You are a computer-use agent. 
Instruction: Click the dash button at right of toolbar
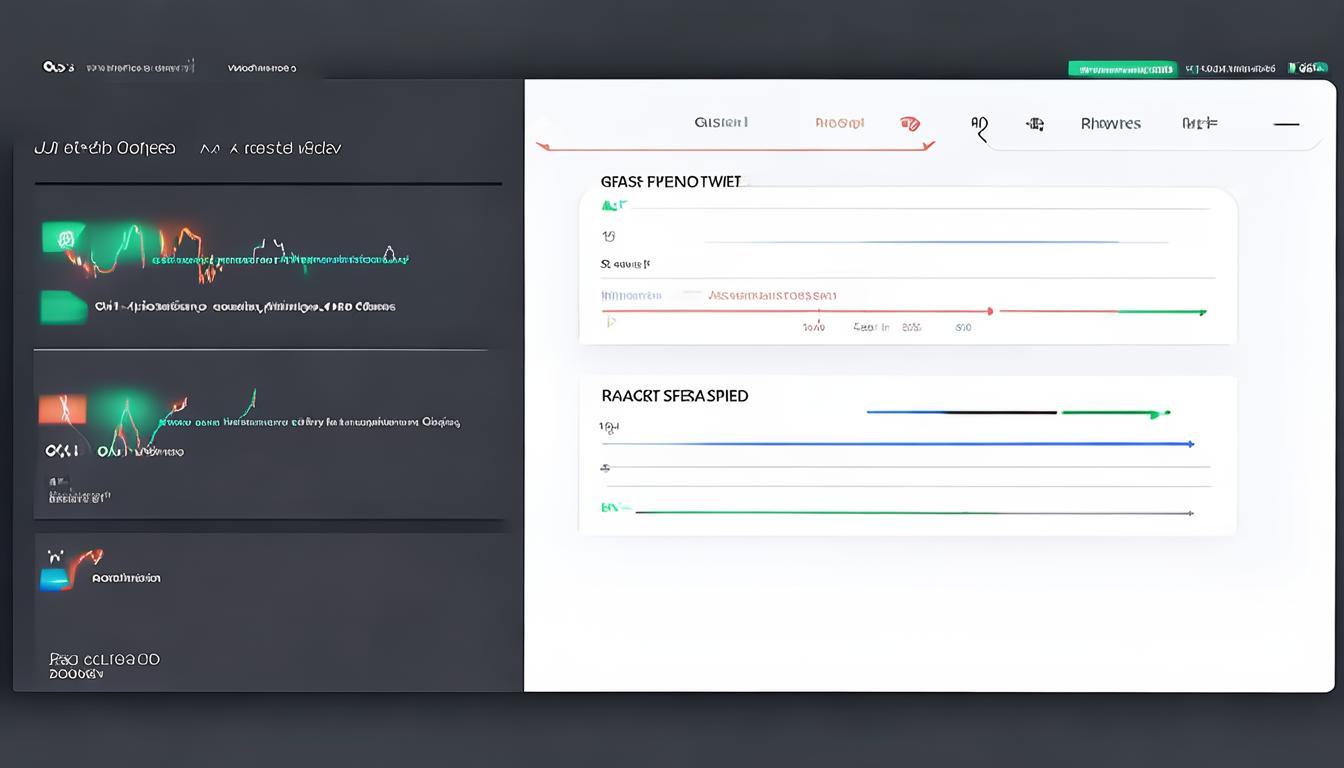pyautogui.click(x=1286, y=124)
